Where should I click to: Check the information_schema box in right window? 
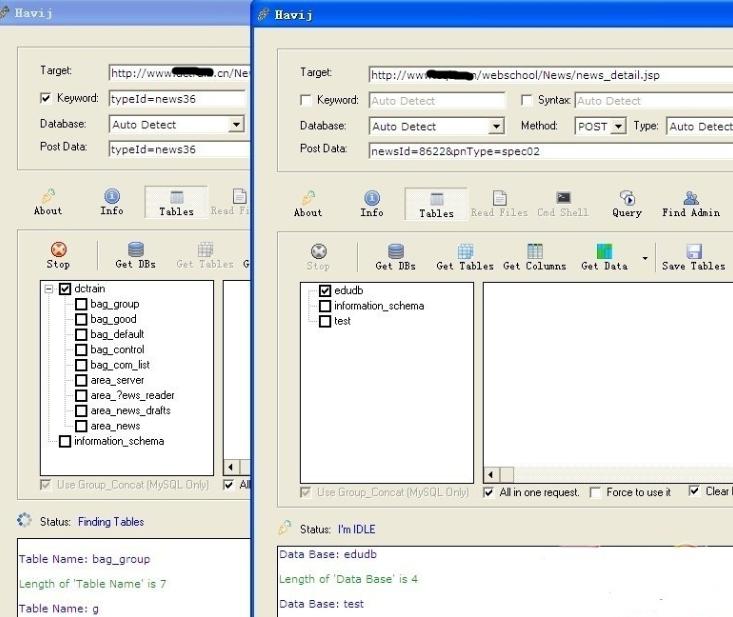pos(325,306)
